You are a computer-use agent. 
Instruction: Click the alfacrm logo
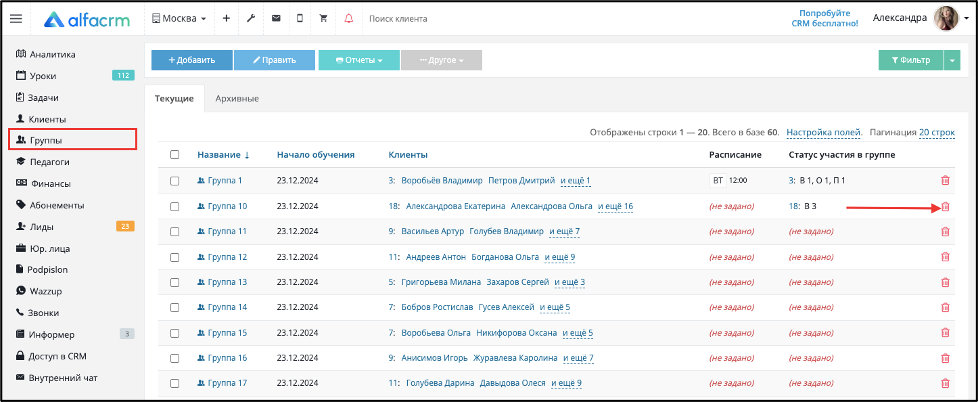click(x=87, y=19)
